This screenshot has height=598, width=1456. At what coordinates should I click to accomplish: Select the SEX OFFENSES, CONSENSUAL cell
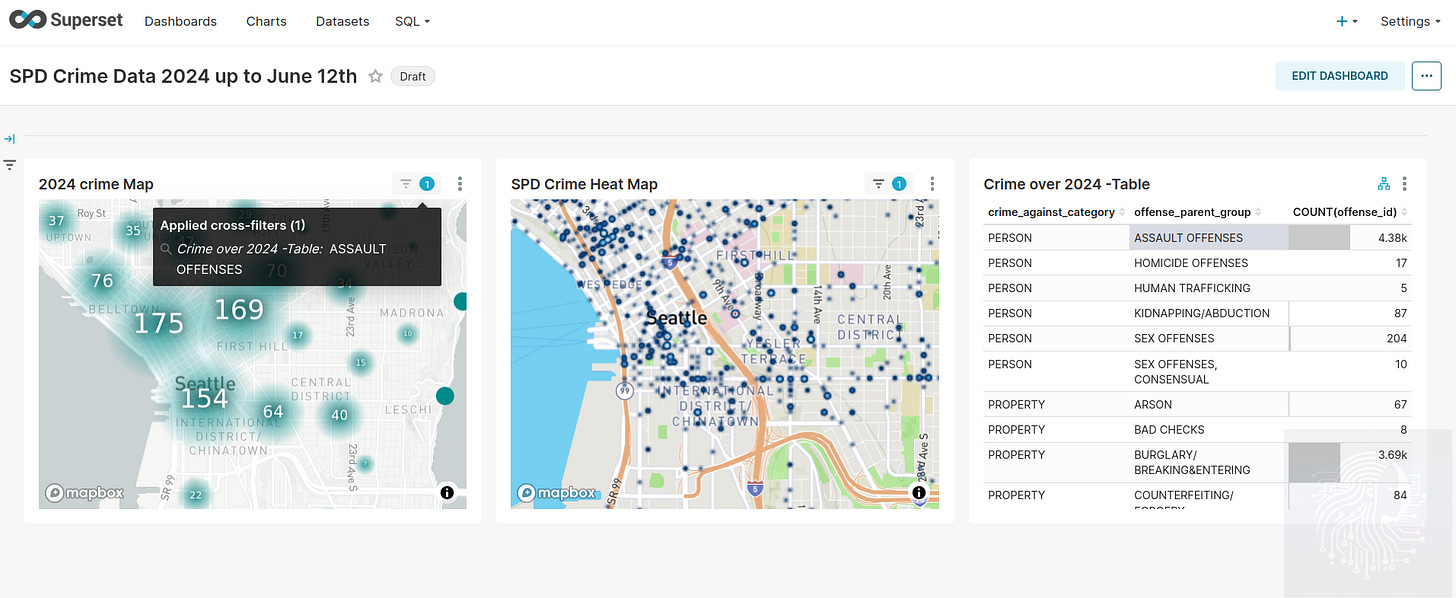(1209, 372)
